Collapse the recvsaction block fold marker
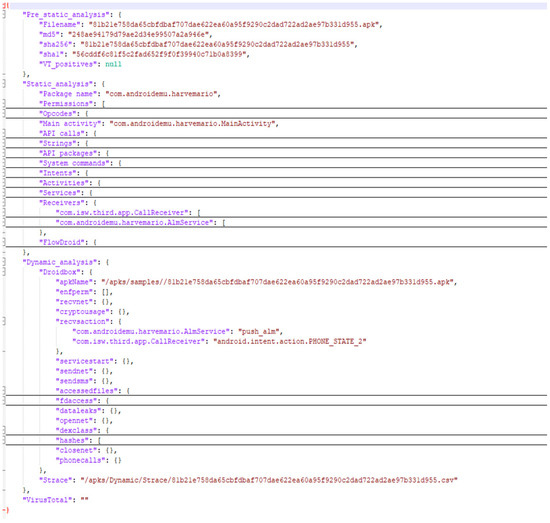The height and width of the screenshot is (523, 550). pyautogui.click(x=4, y=321)
